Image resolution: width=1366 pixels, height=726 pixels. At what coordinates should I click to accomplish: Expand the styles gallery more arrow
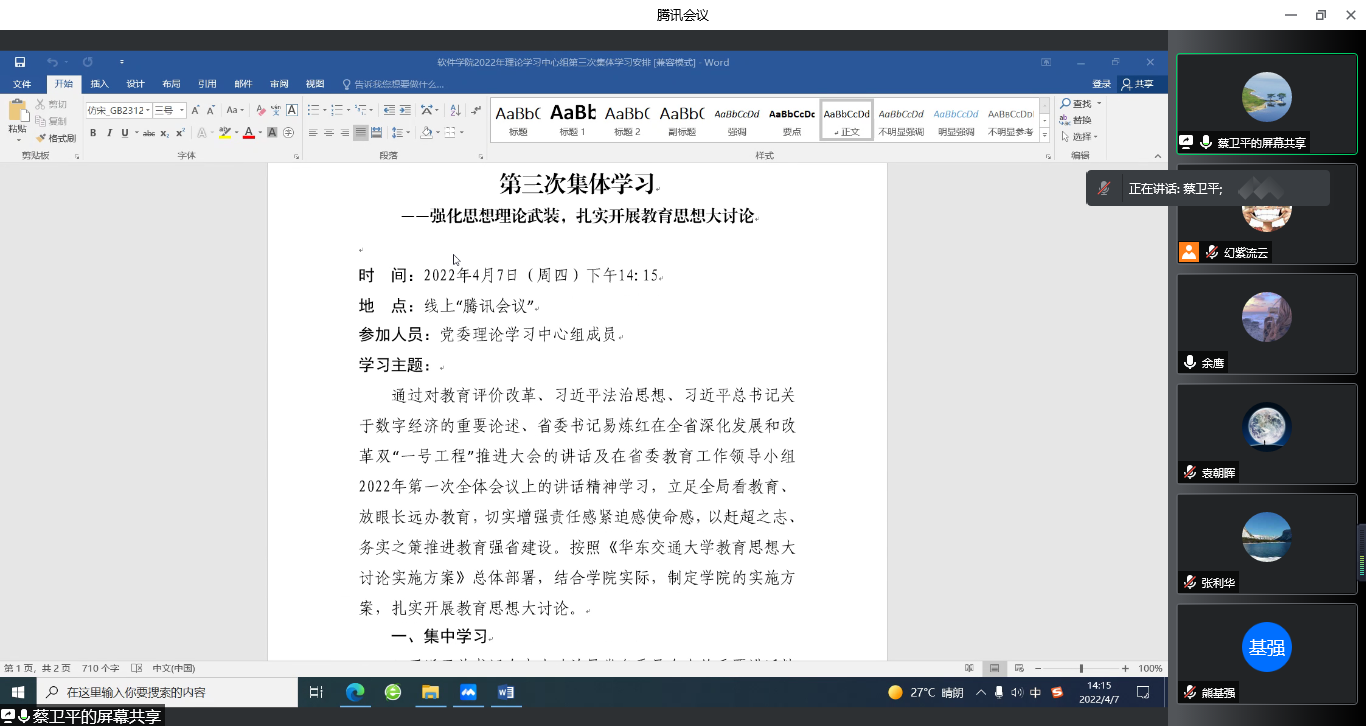(x=1045, y=135)
